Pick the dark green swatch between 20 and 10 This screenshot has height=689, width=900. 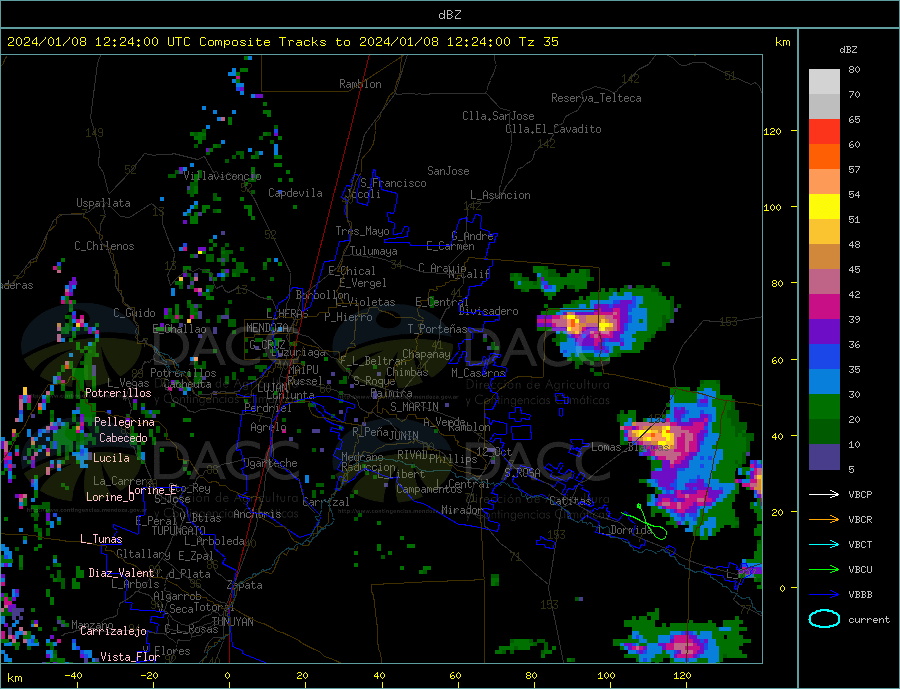coord(824,432)
